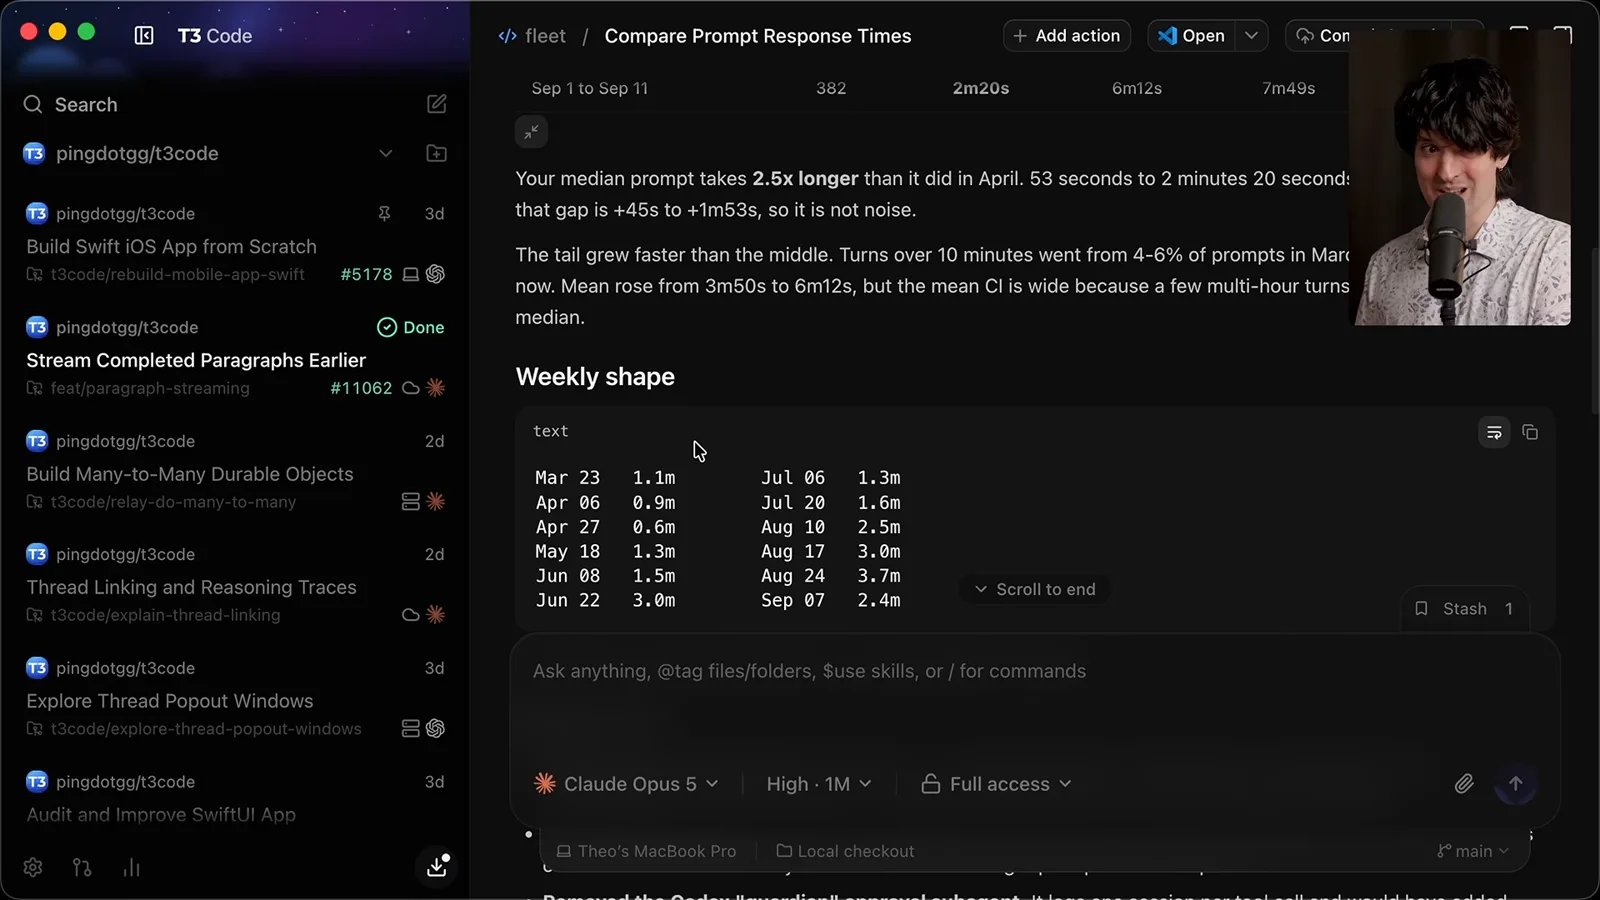Screen dimensions: 1600x900
Task: Click the 2m20s median cell in table
Action: [980, 88]
